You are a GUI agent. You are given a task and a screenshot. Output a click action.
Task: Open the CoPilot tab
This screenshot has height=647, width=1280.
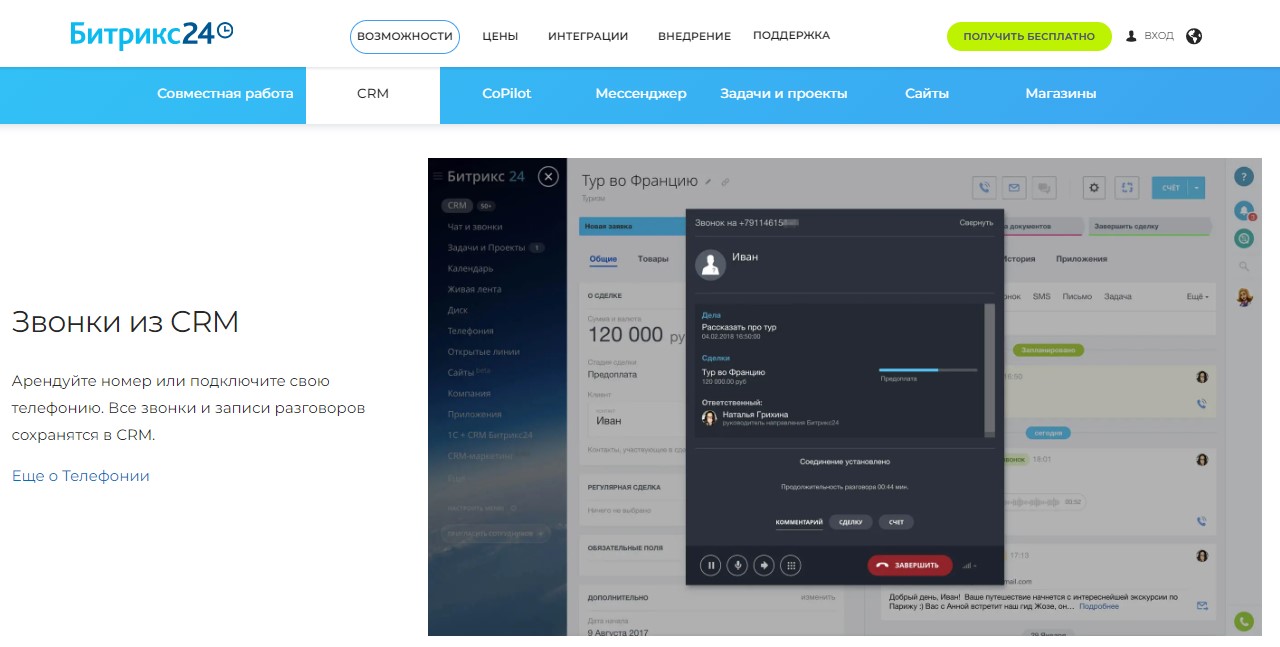[506, 94]
